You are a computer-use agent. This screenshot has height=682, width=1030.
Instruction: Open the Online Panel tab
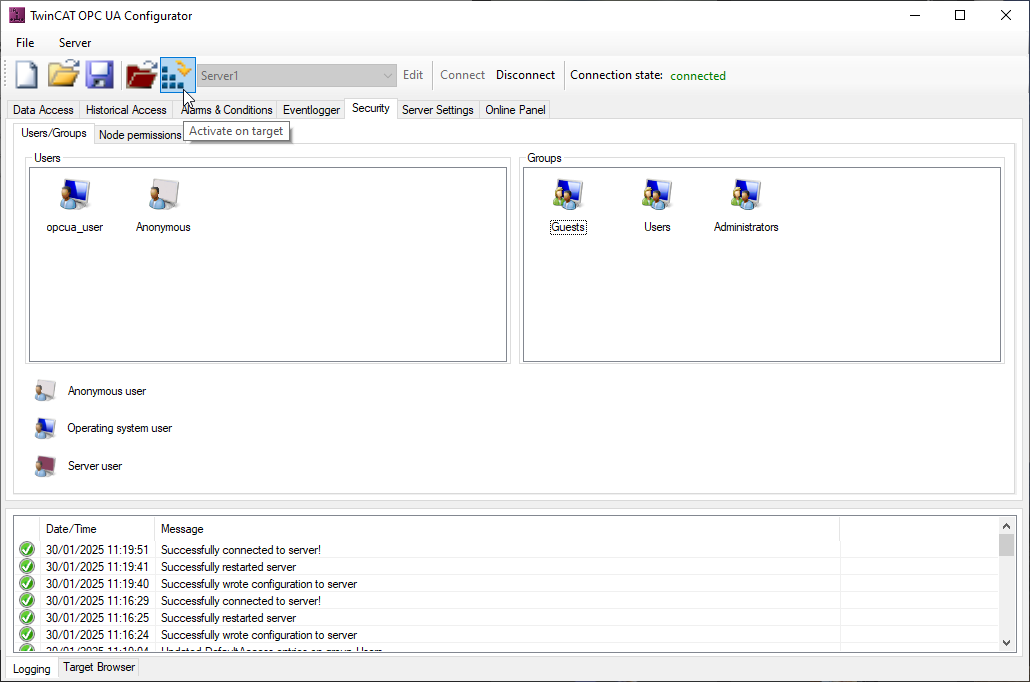pos(515,110)
